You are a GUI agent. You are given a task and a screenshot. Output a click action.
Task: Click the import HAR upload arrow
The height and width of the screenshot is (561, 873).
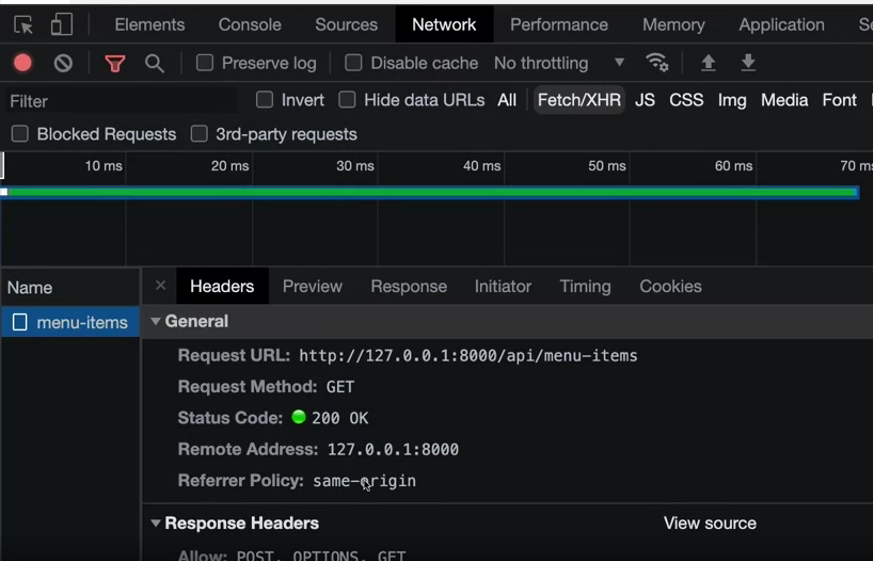click(x=708, y=63)
